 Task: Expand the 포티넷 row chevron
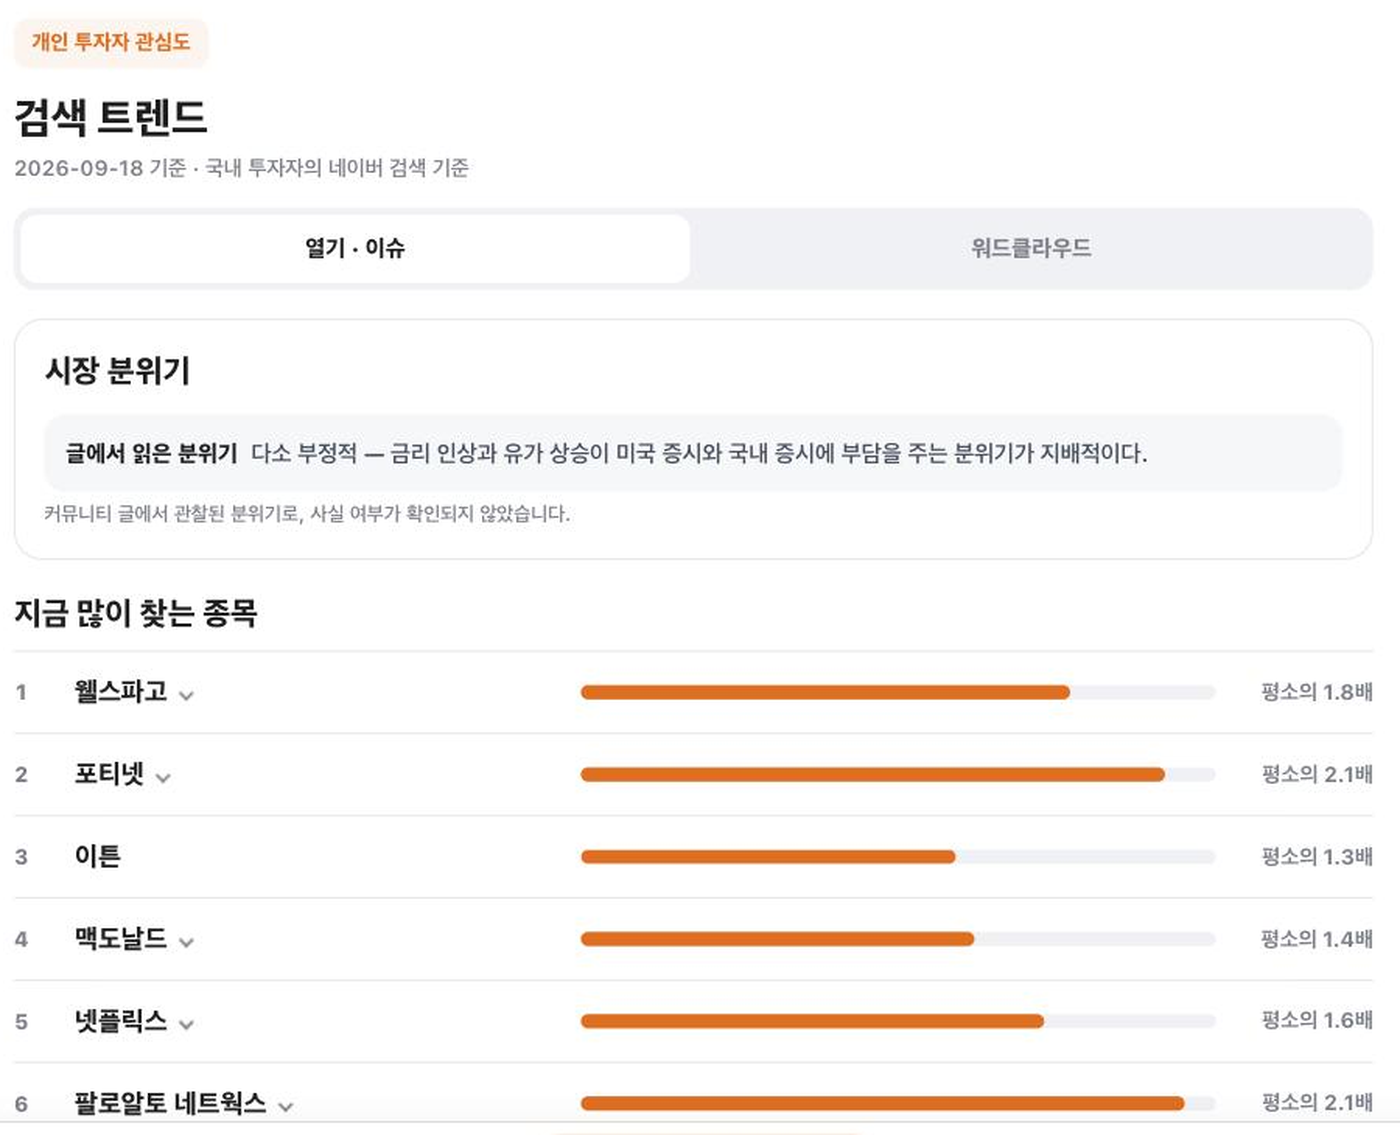(163, 777)
